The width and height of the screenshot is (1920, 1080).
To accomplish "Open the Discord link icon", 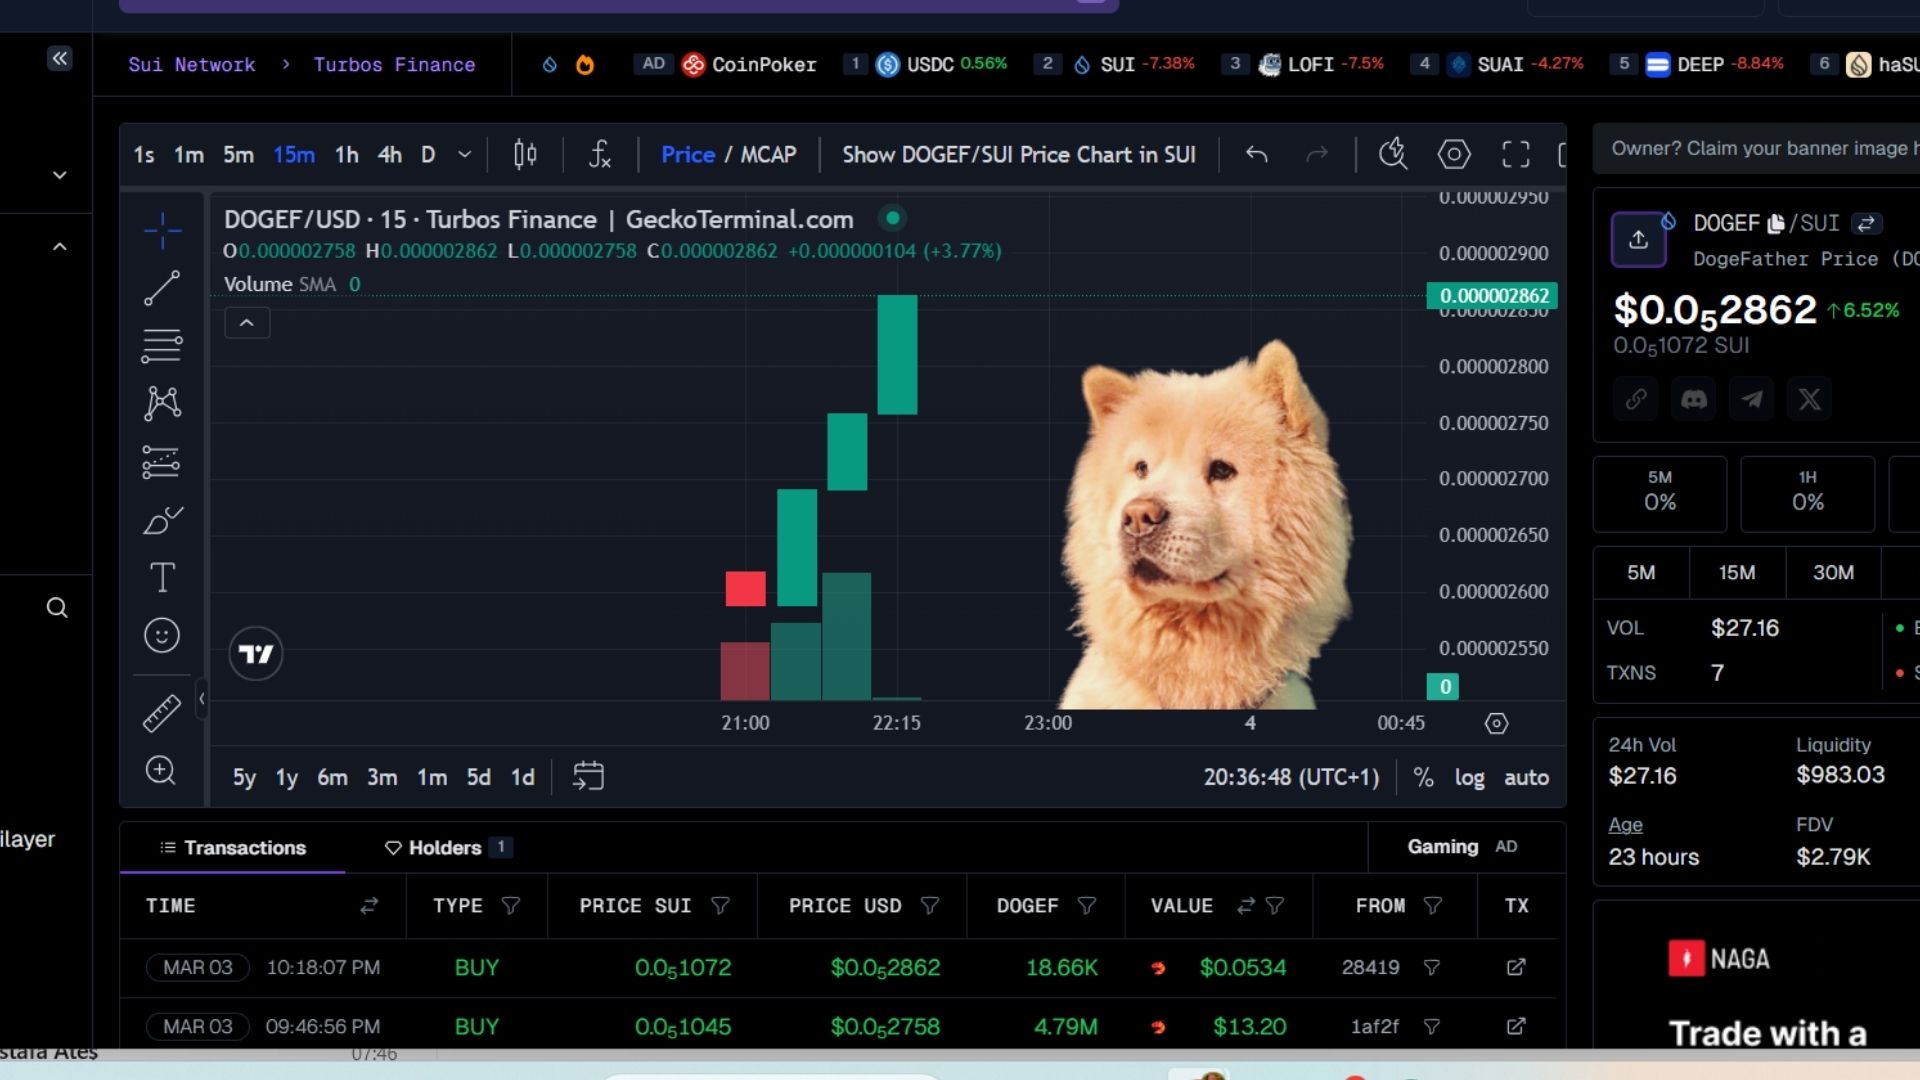I will [x=1694, y=399].
